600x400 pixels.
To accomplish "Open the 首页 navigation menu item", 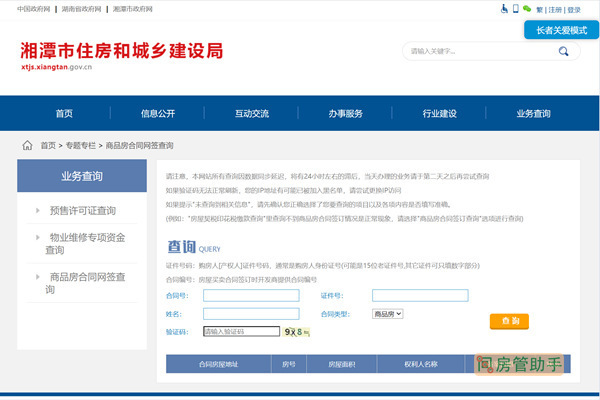I will [x=64, y=113].
